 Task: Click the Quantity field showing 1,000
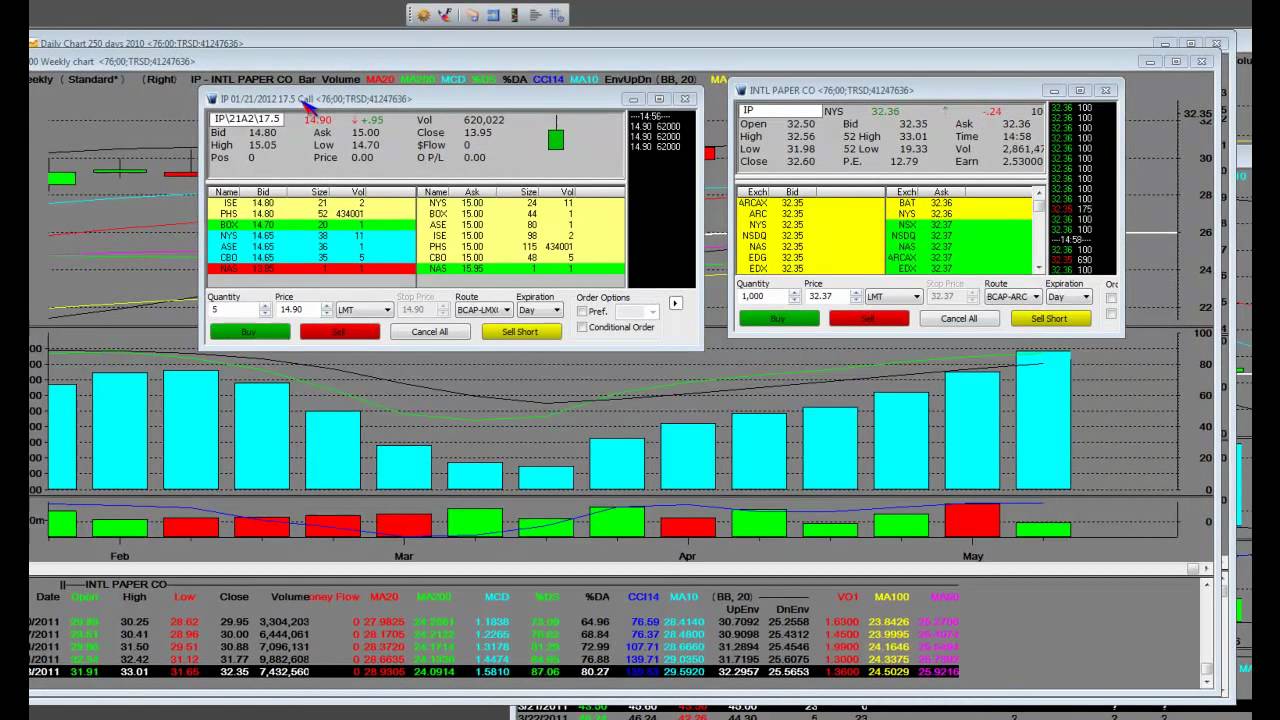click(x=763, y=297)
